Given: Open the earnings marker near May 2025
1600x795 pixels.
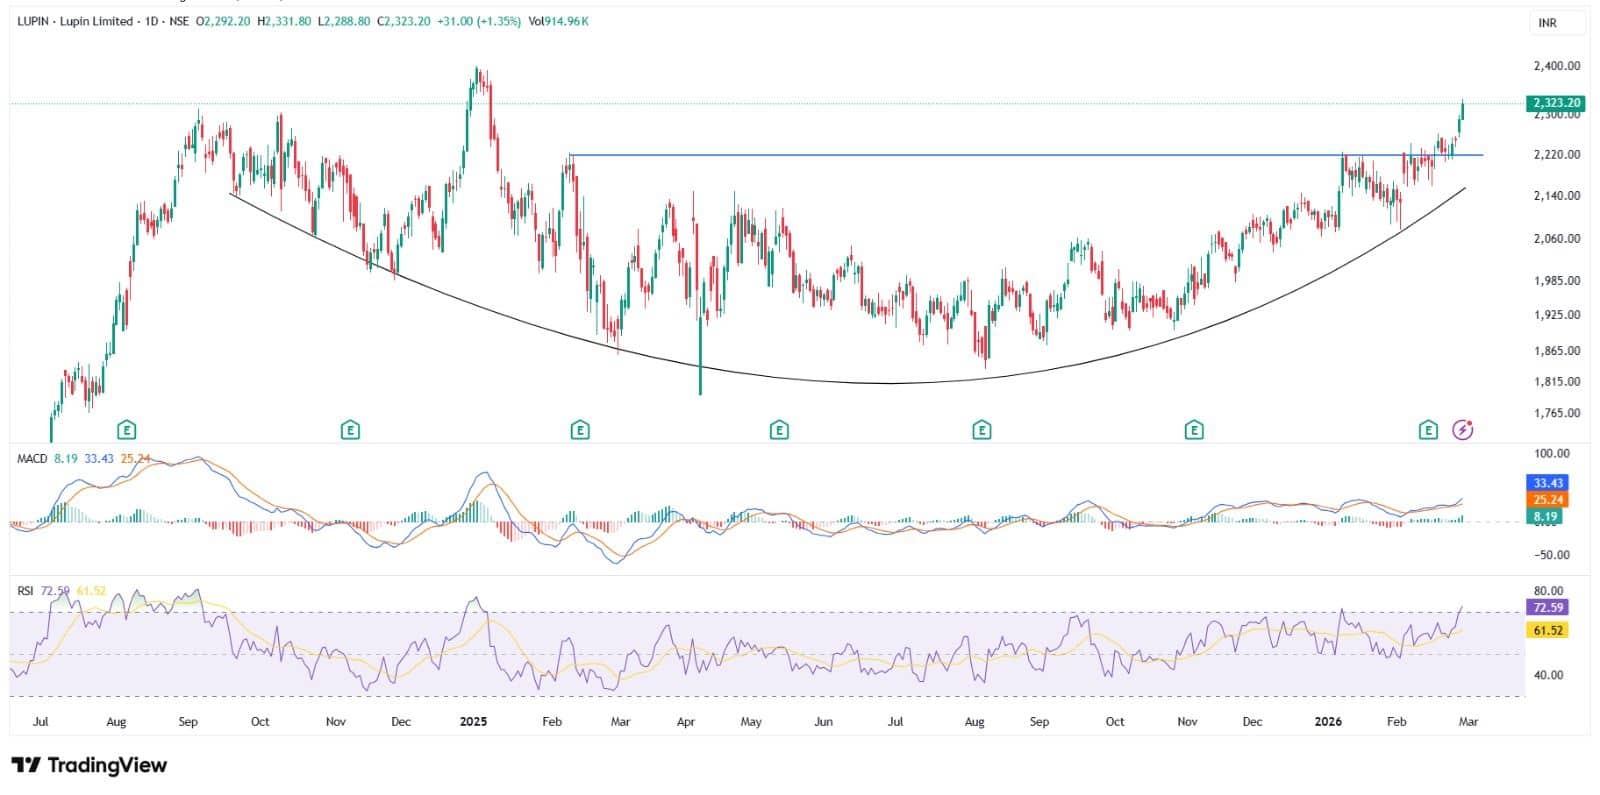Looking at the screenshot, I should pyautogui.click(x=779, y=430).
